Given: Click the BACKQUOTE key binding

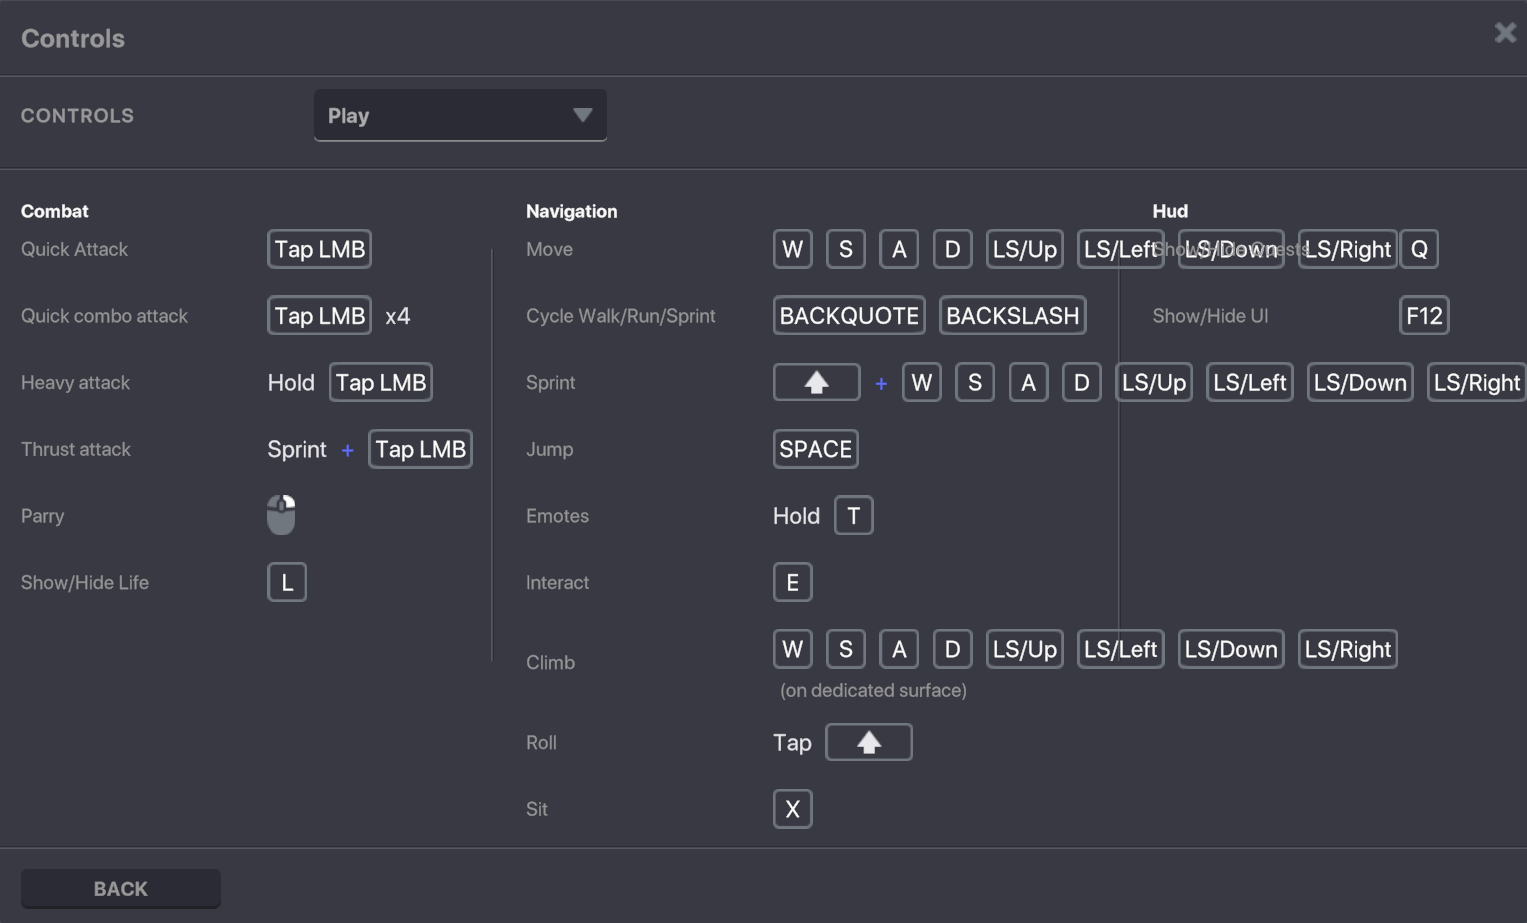Looking at the screenshot, I should (848, 316).
